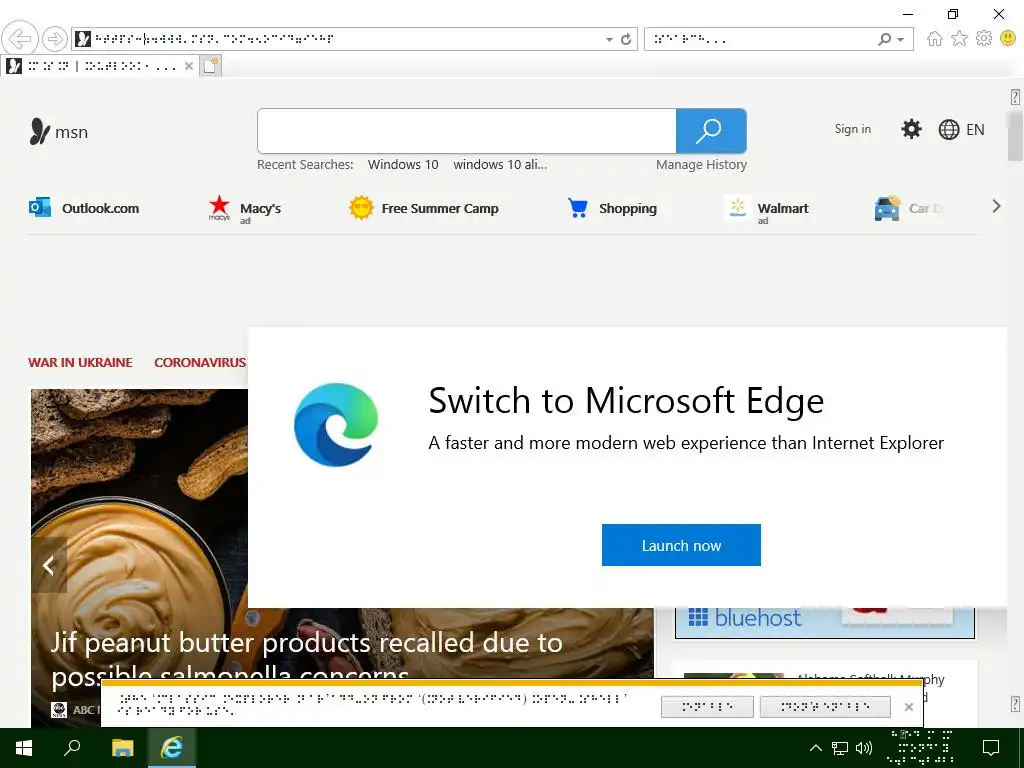Open File Explorer from the taskbar

[x=123, y=748]
